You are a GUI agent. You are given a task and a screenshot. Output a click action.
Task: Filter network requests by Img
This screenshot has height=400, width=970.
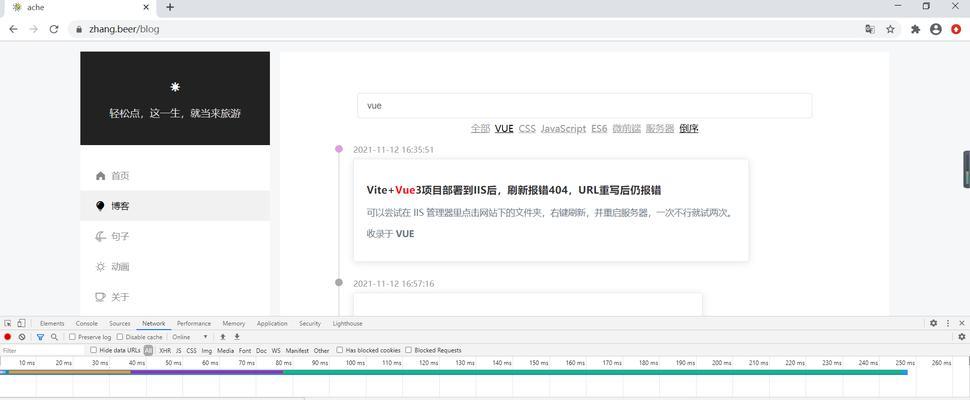tap(207, 351)
